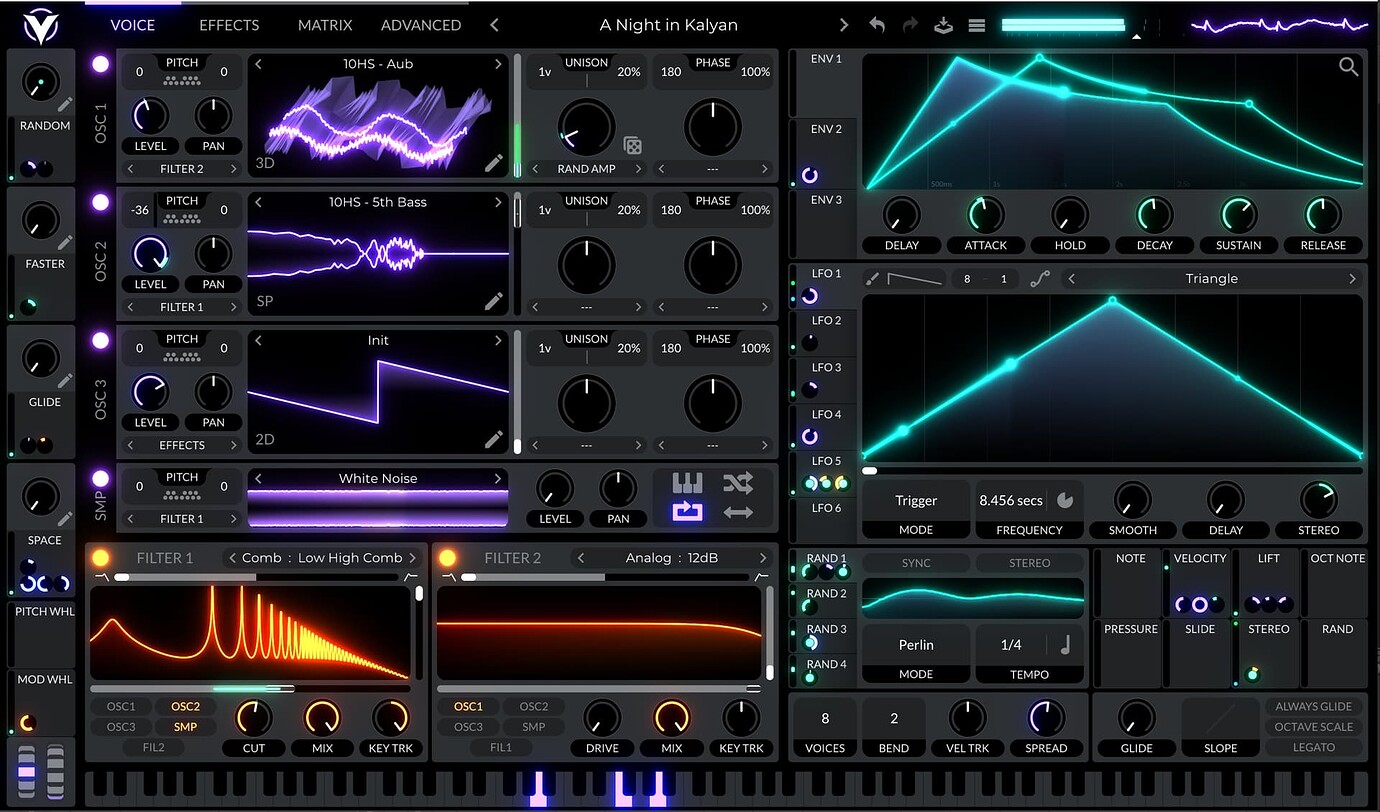Click the dice randomize icon in OSC 1 unison
This screenshot has height=812, width=1380.
click(x=632, y=145)
